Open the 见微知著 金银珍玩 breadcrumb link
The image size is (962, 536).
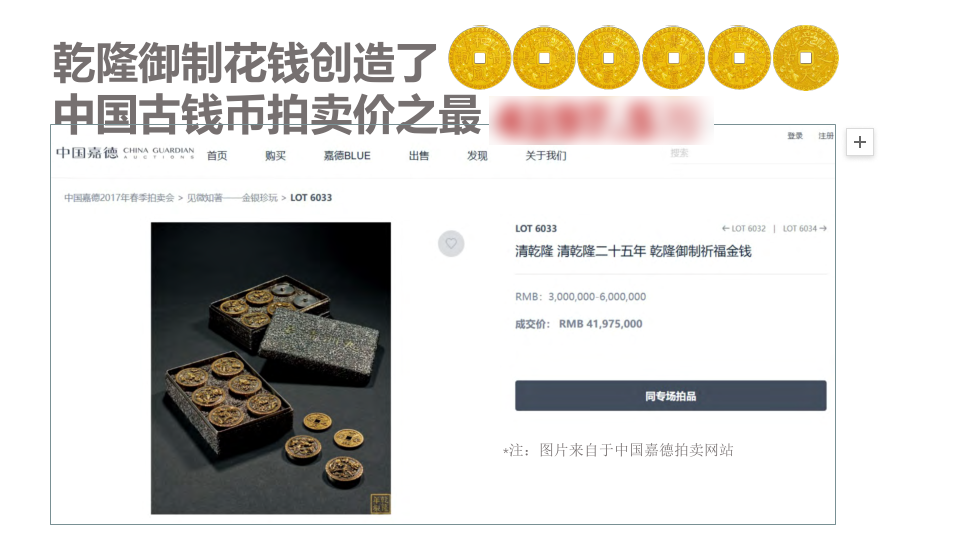tap(233, 197)
